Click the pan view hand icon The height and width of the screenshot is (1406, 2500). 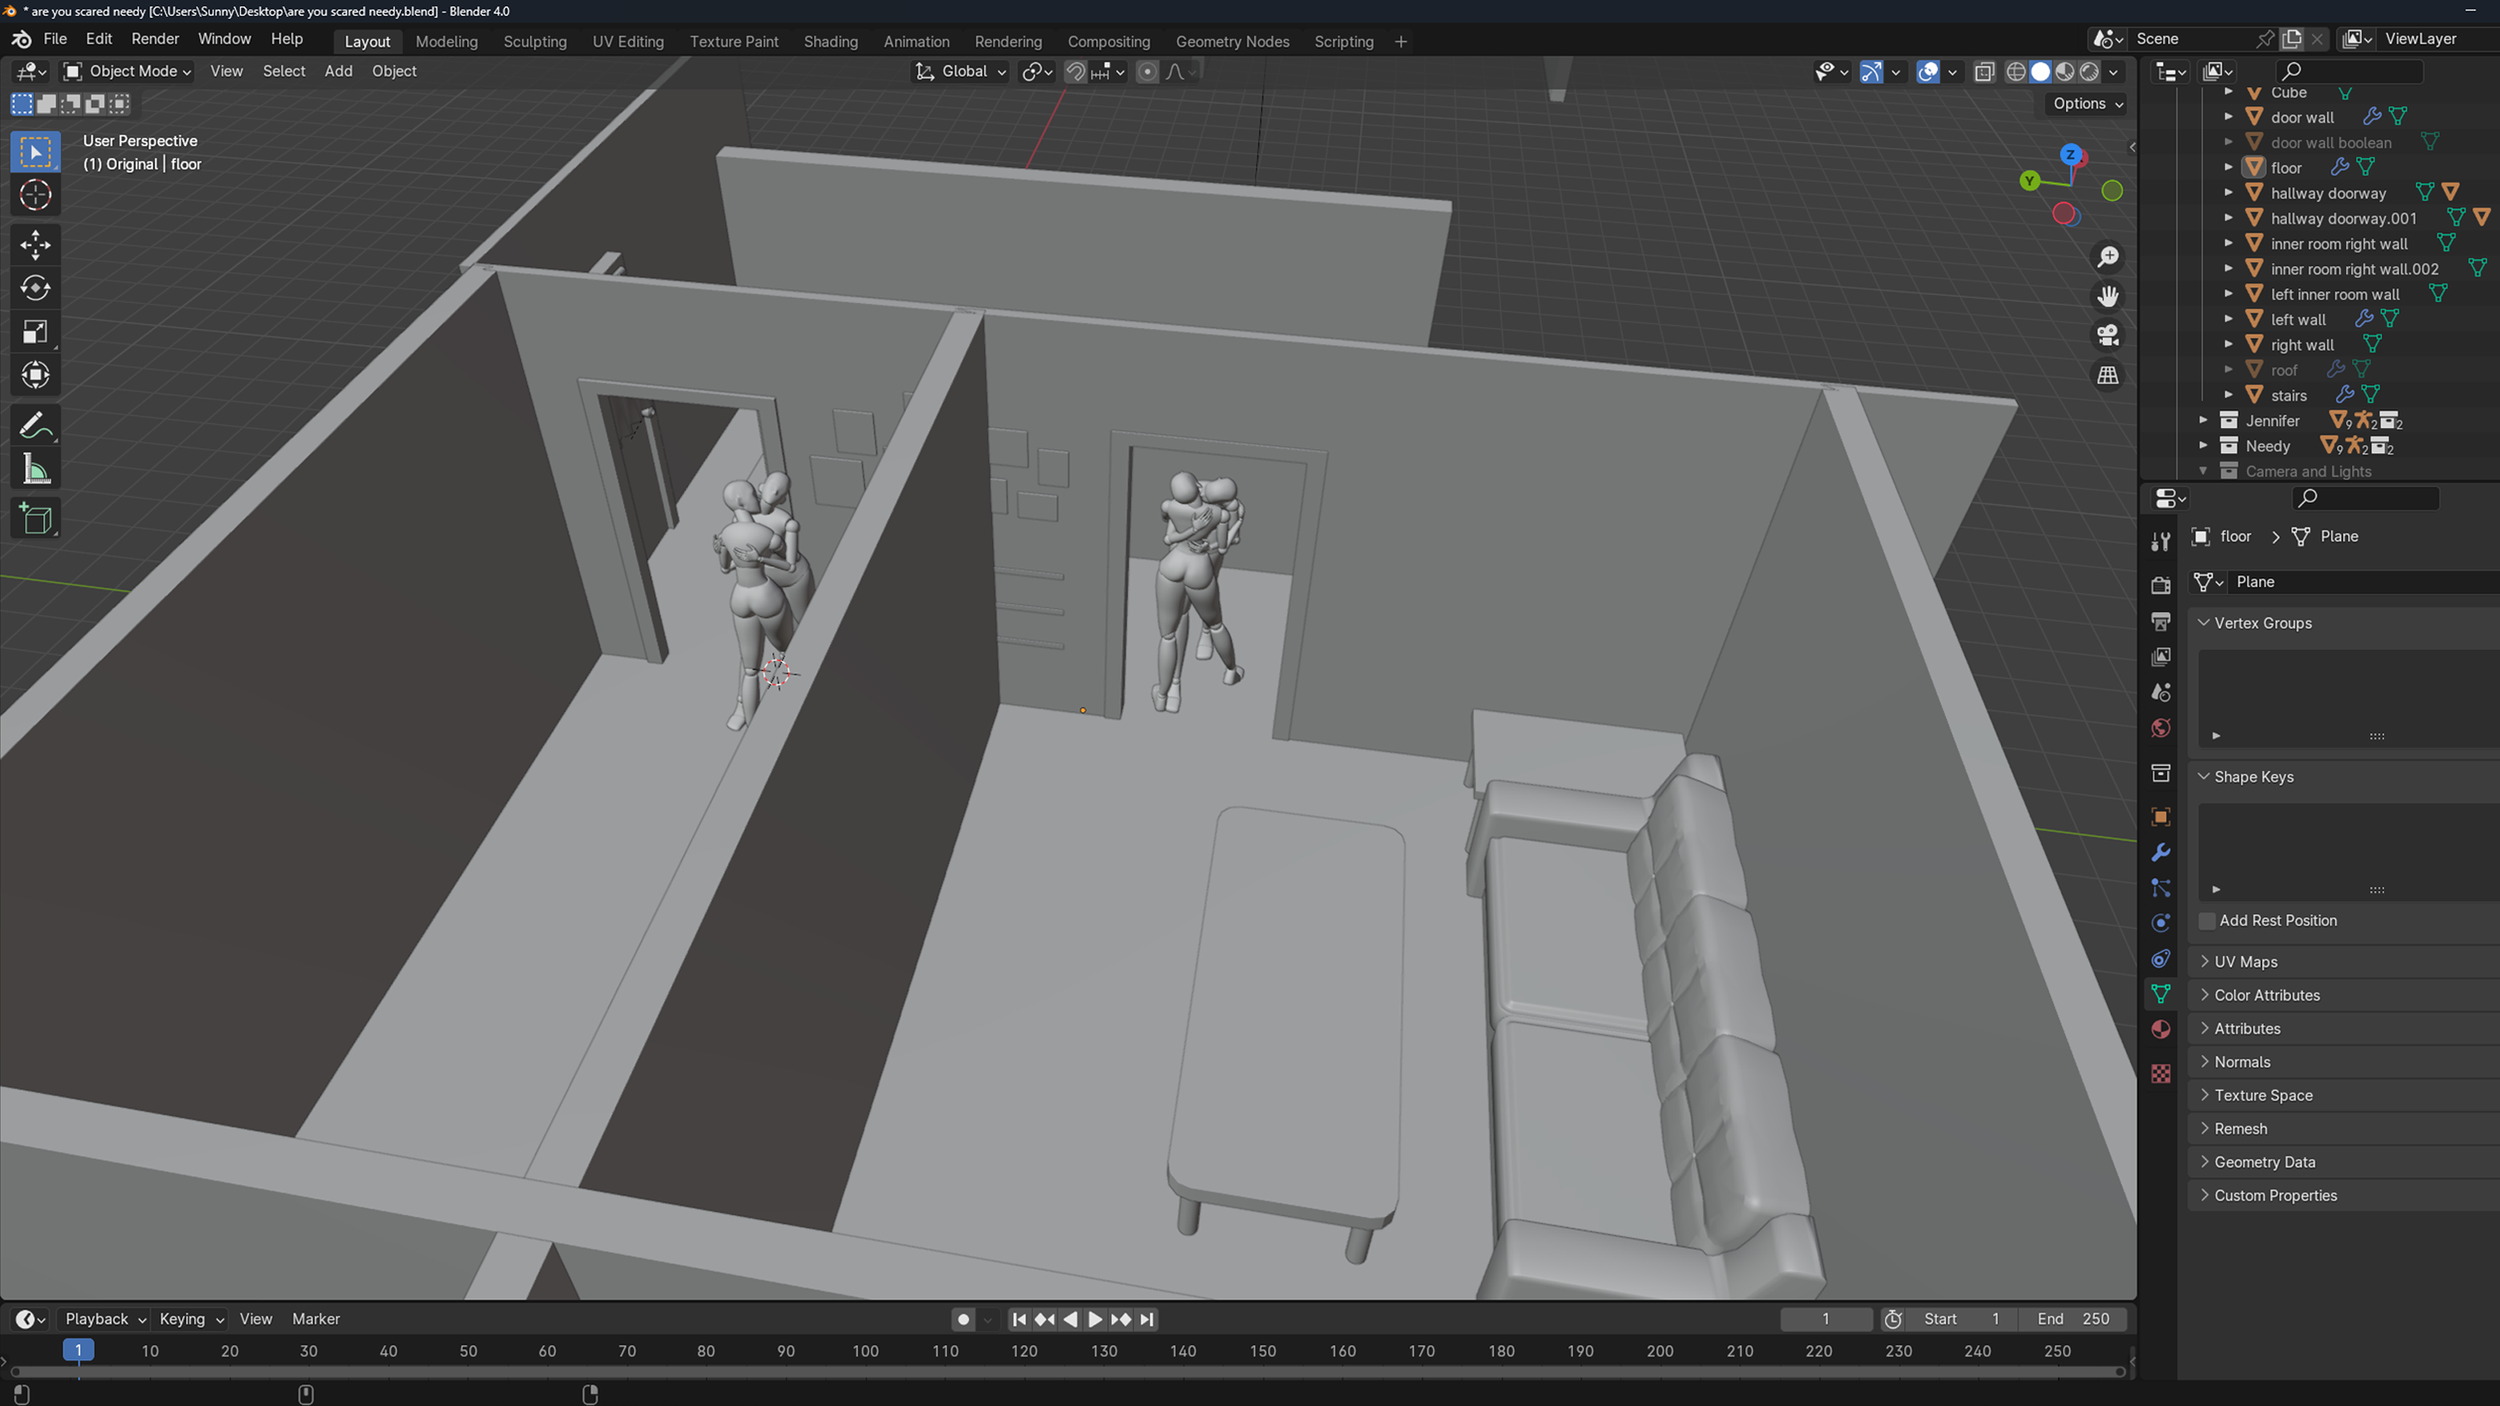click(2108, 296)
